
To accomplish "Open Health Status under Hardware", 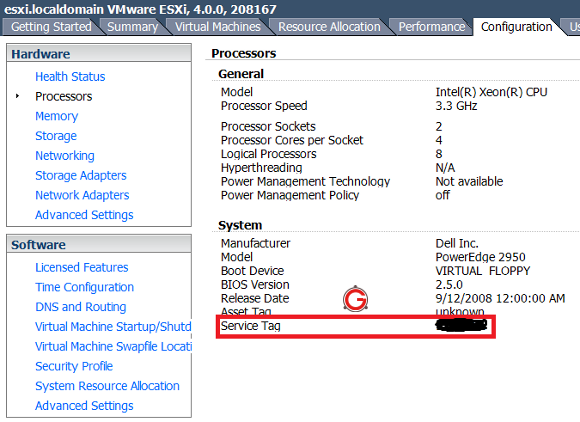I will tap(70, 77).
